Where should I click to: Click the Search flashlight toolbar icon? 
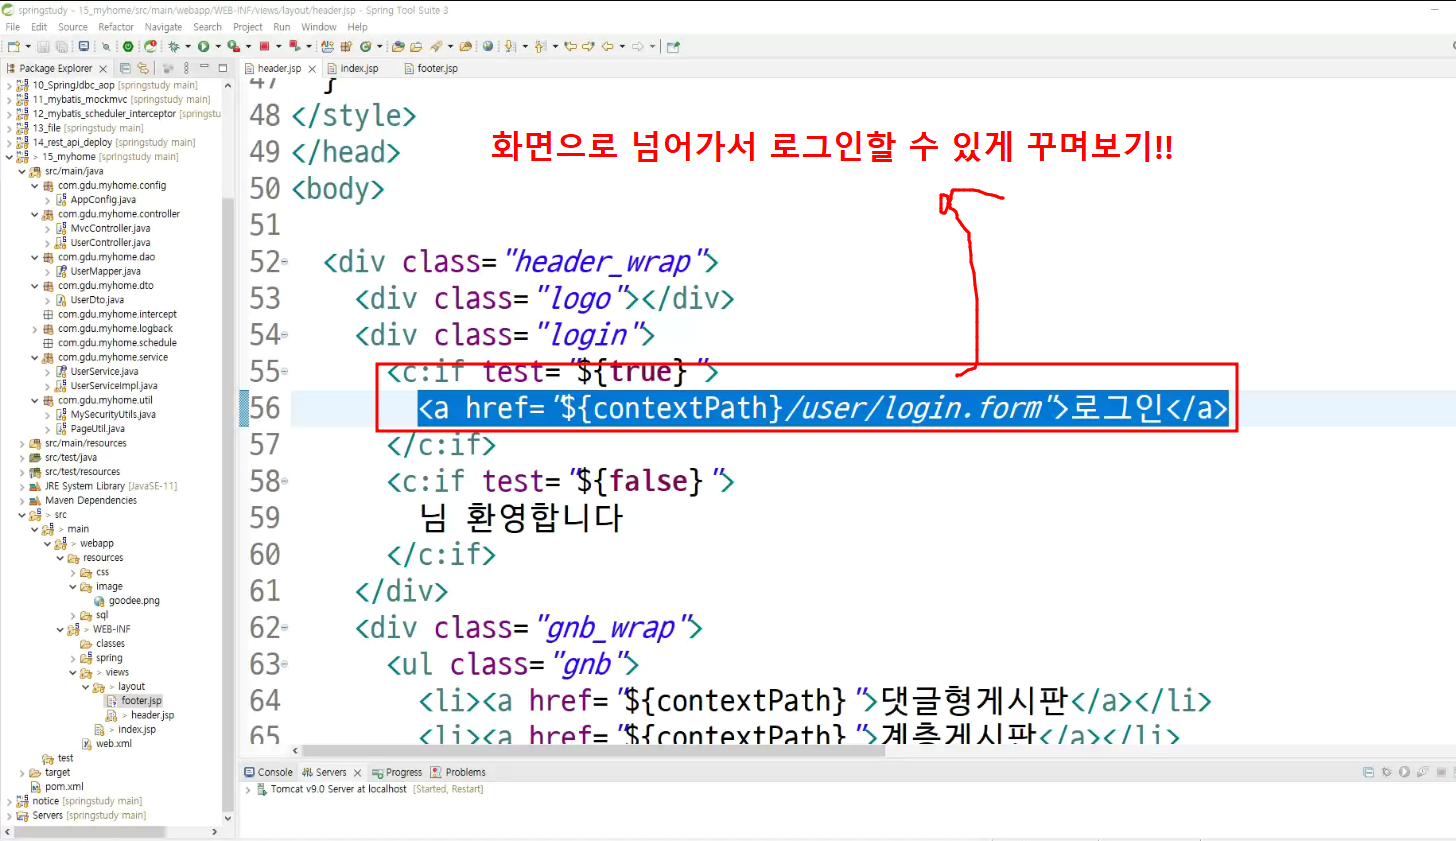click(x=436, y=46)
